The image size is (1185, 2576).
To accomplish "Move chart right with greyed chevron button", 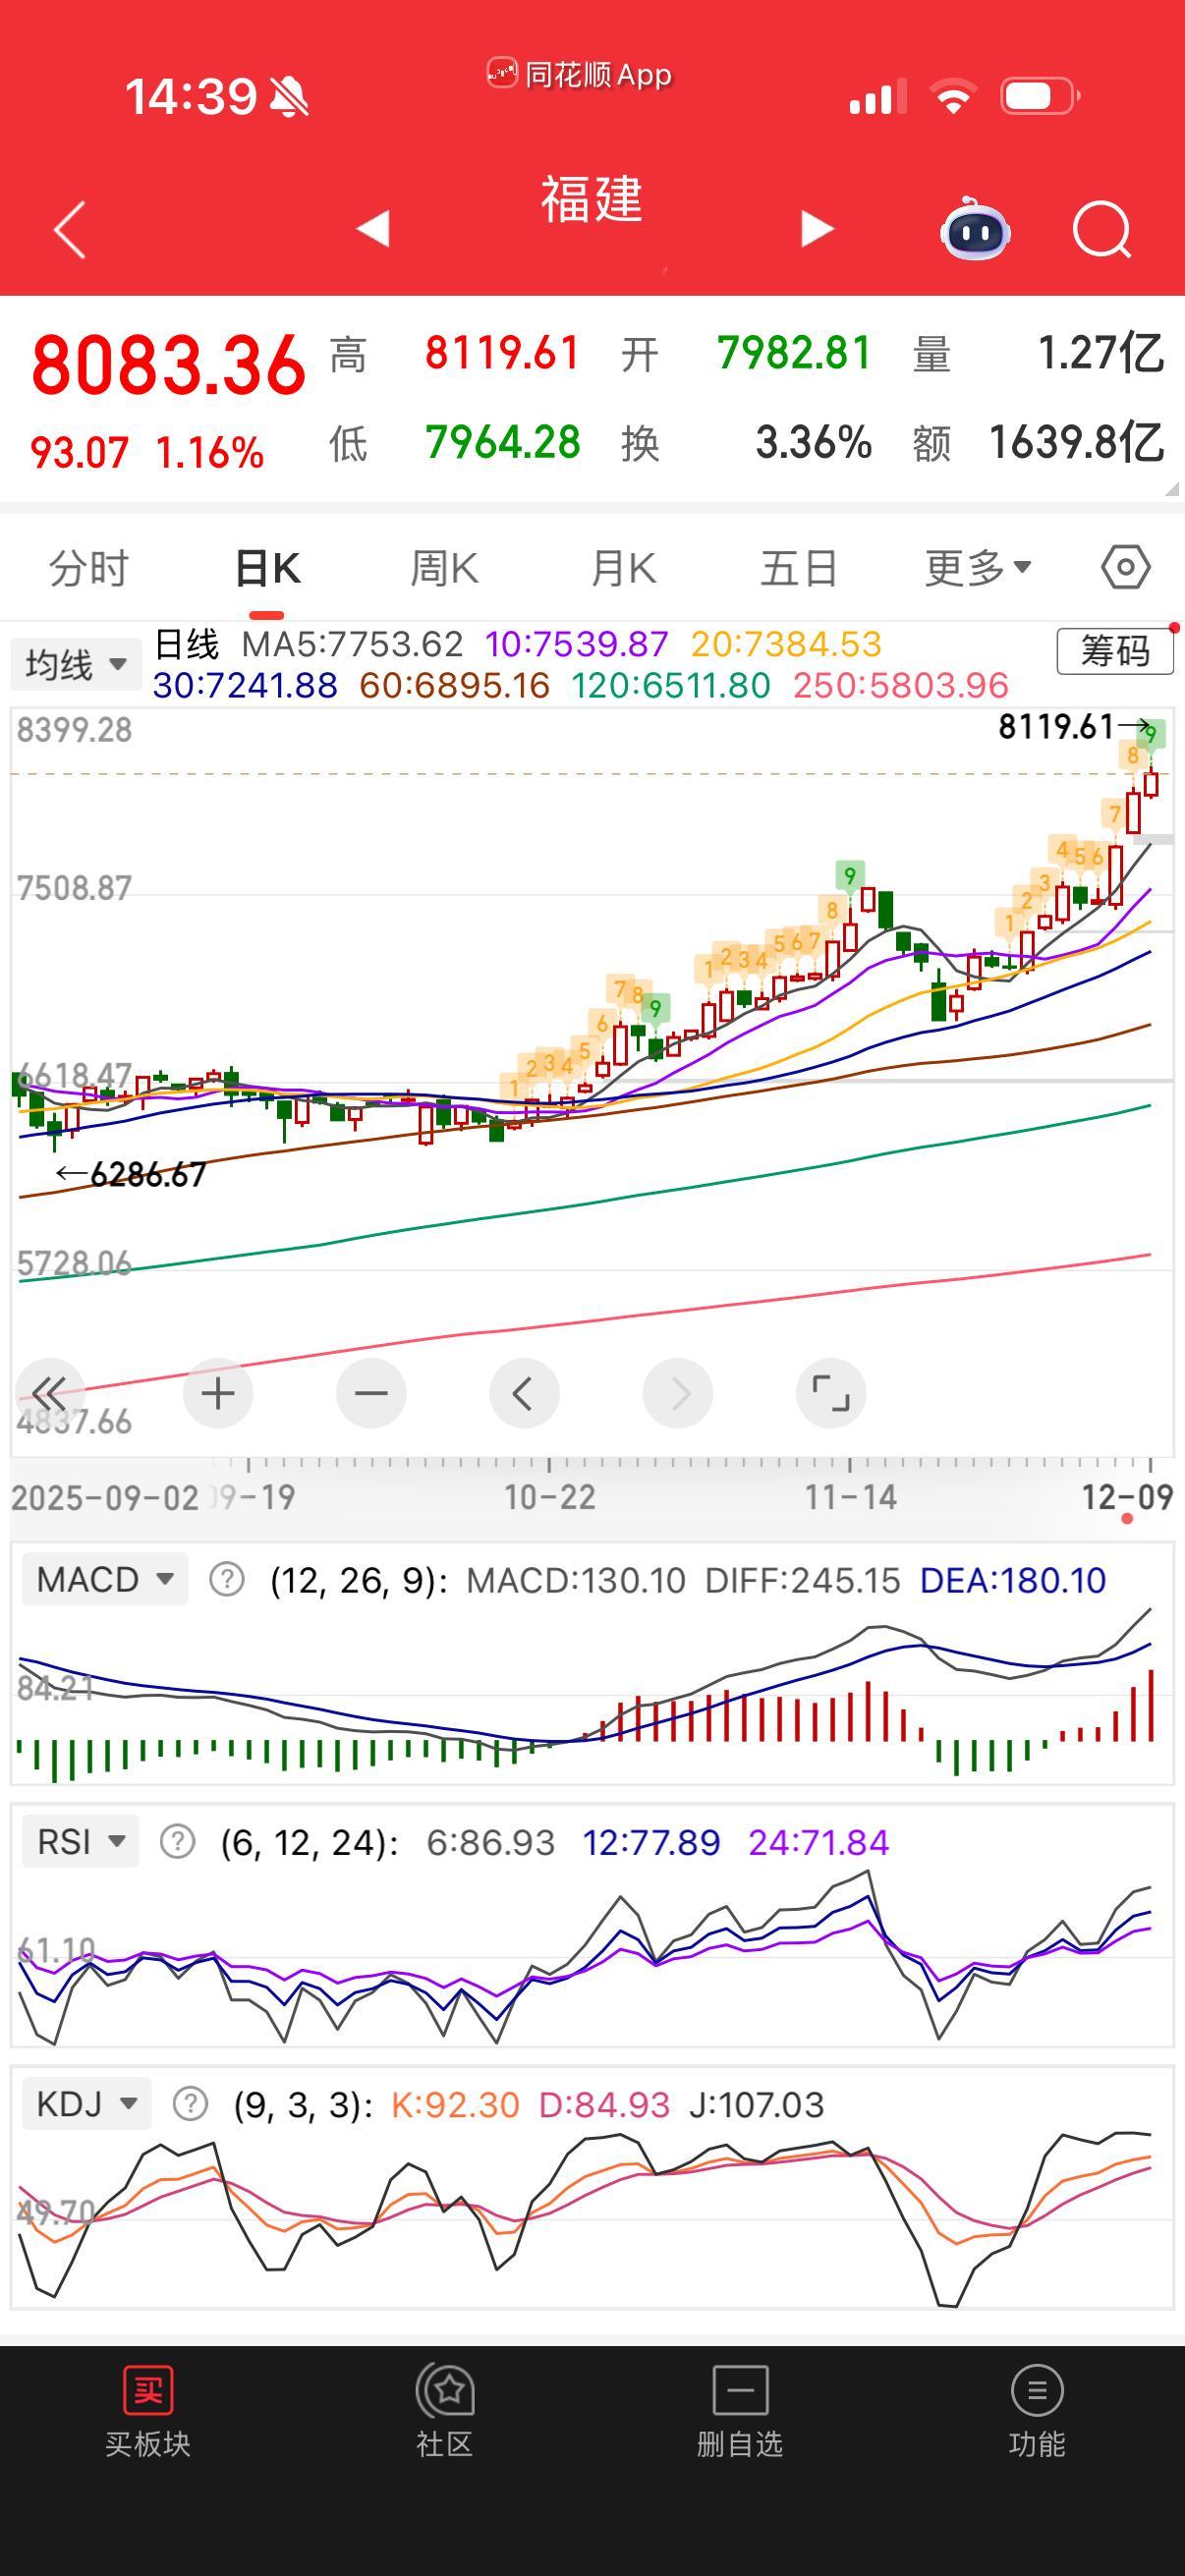I will (x=677, y=1392).
